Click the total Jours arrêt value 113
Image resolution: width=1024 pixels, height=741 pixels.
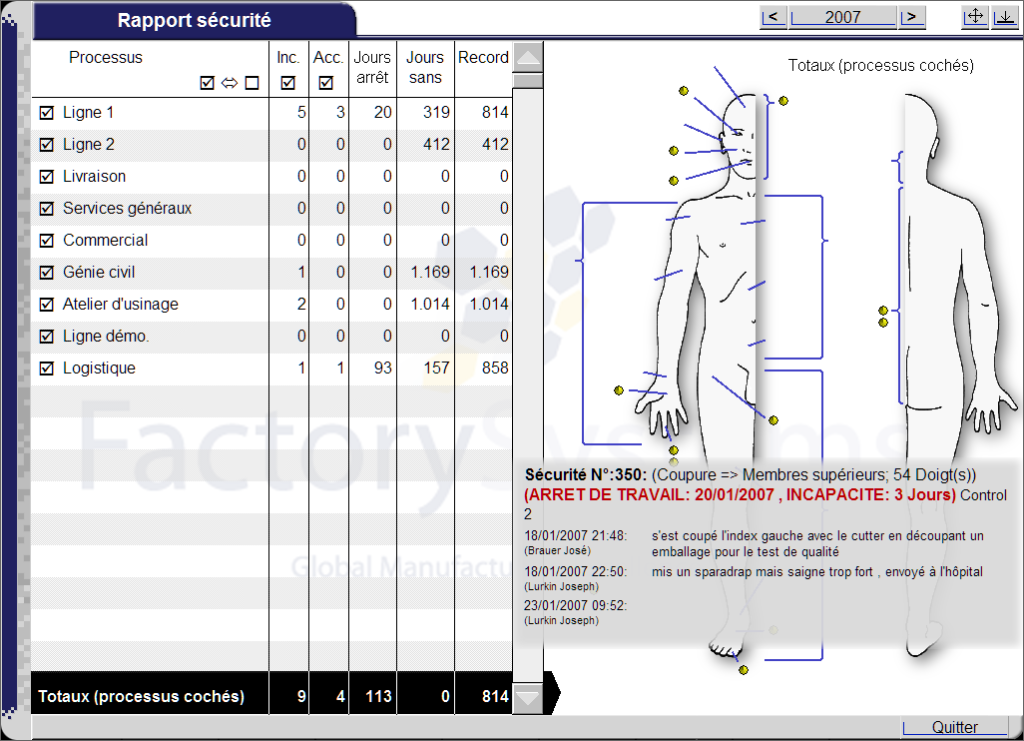pyautogui.click(x=379, y=697)
